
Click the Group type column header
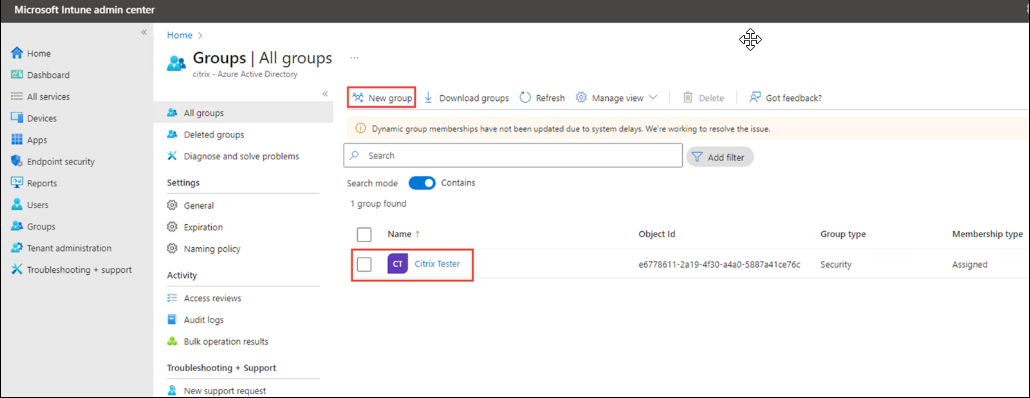[843, 234]
